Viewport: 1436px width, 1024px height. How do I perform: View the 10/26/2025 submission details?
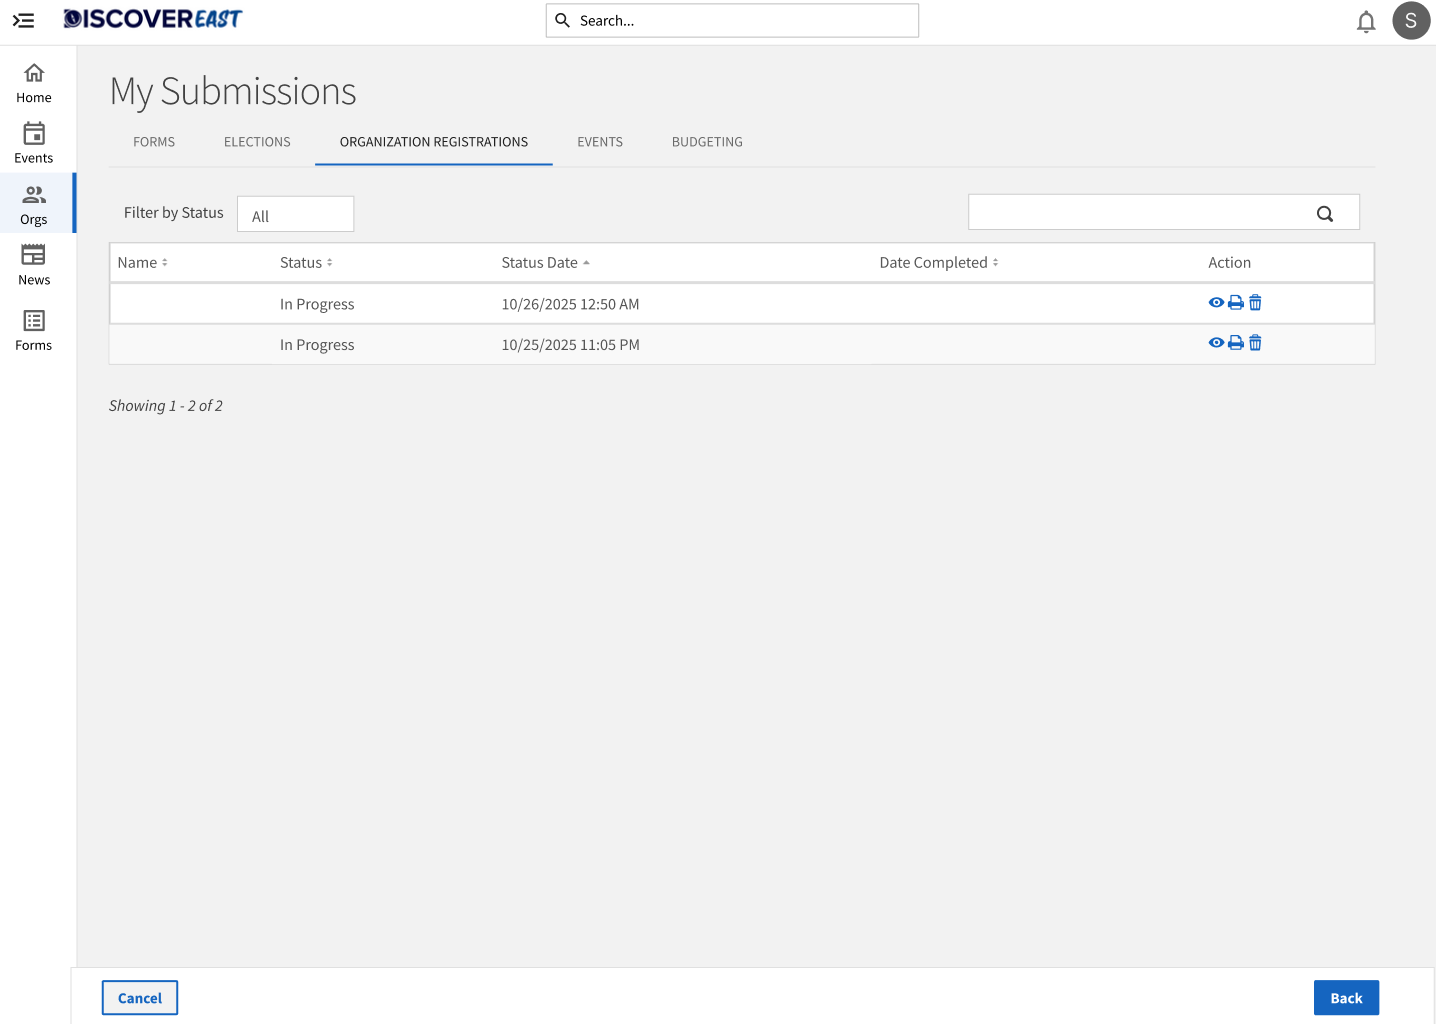point(1216,303)
